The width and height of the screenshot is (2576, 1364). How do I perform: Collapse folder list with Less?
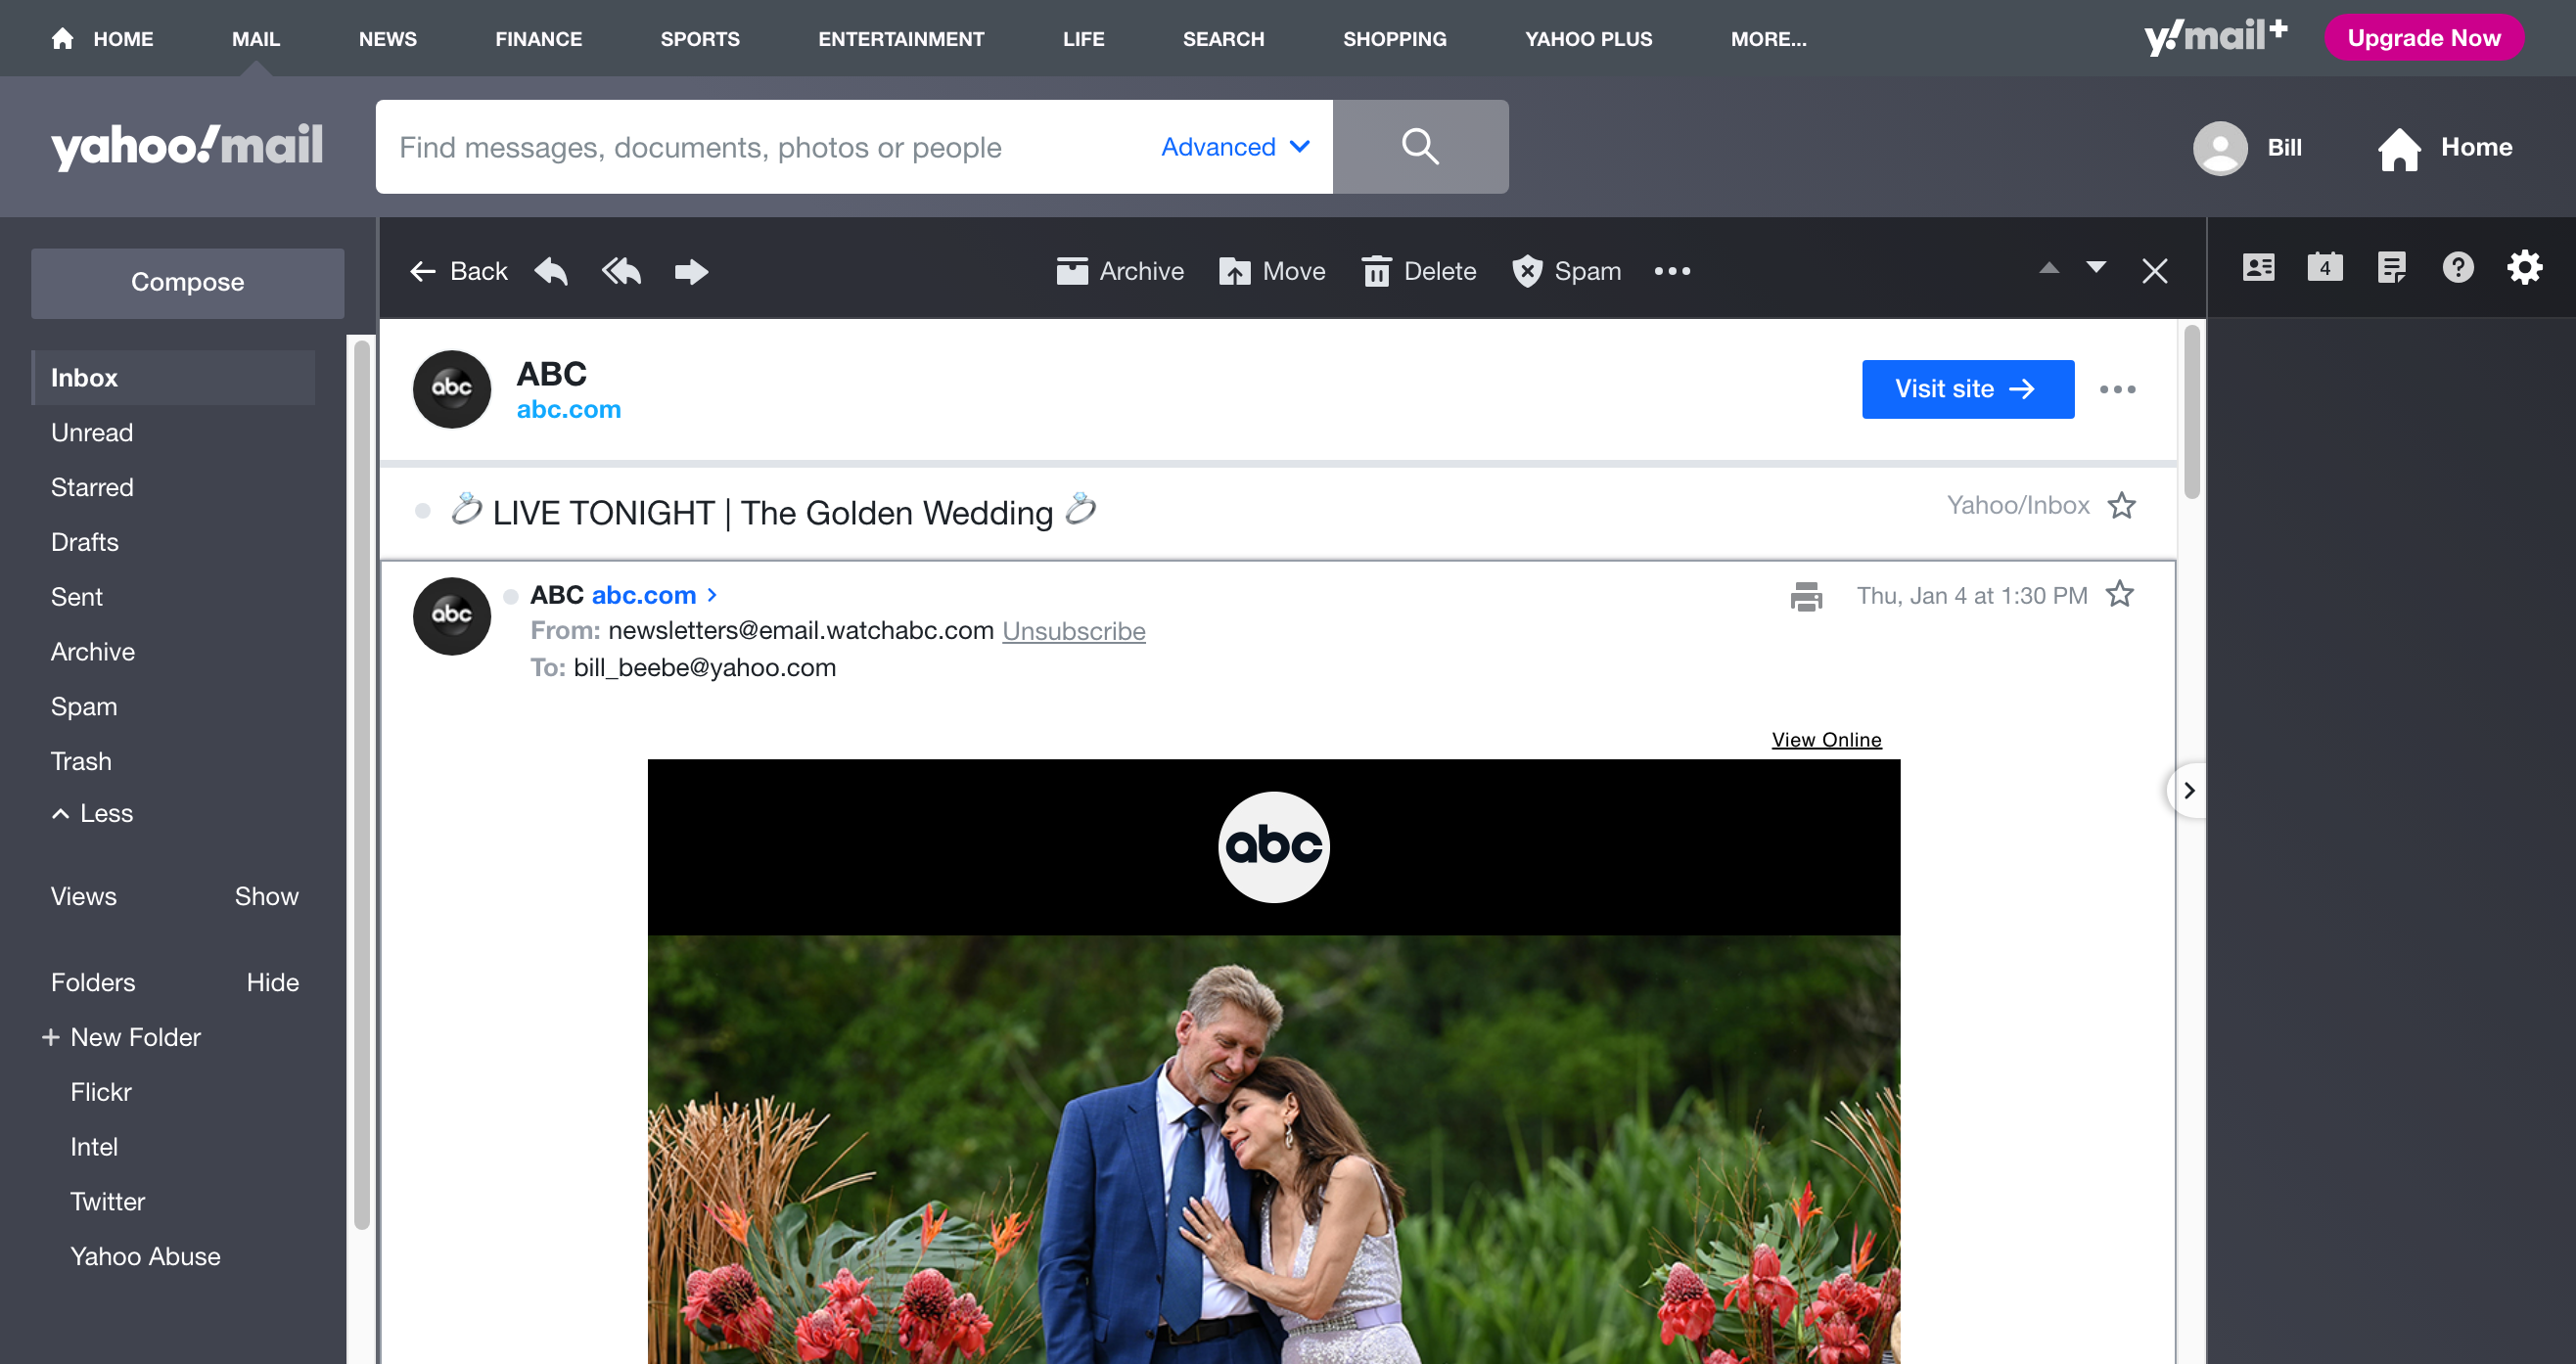92,813
